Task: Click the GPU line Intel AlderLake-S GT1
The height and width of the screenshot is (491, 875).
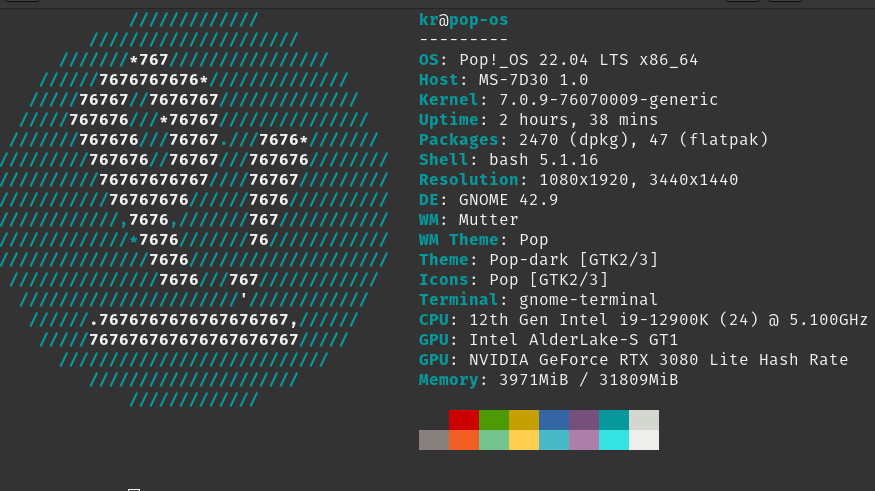Action: pyautogui.click(x=549, y=340)
